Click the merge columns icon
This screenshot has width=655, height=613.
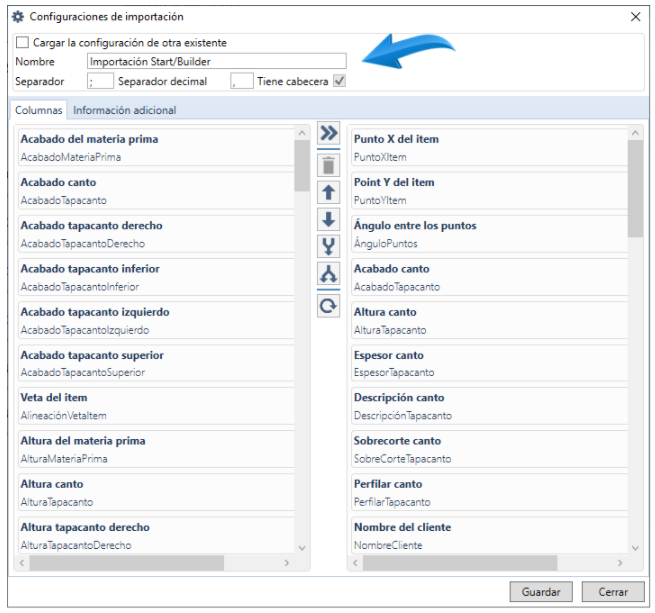tap(328, 247)
